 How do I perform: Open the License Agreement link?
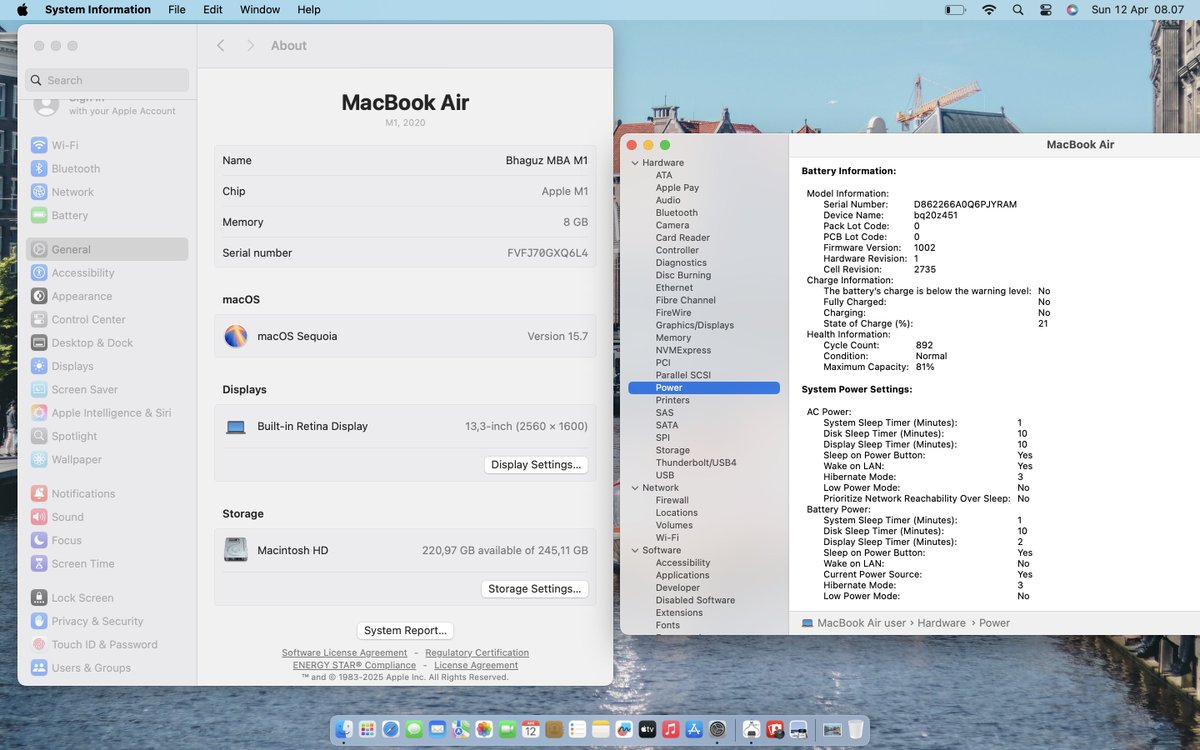pyautogui.click(x=476, y=665)
